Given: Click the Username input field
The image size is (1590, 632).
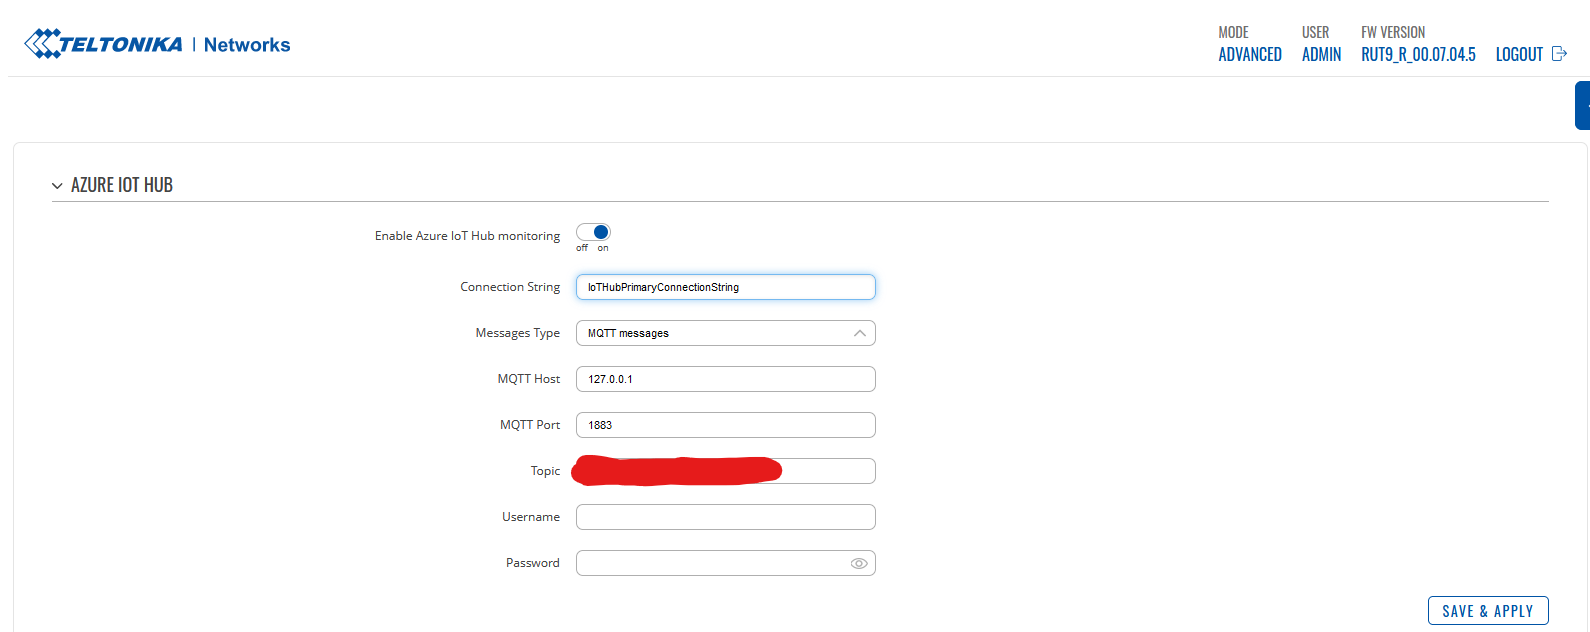Looking at the screenshot, I should 726,517.
